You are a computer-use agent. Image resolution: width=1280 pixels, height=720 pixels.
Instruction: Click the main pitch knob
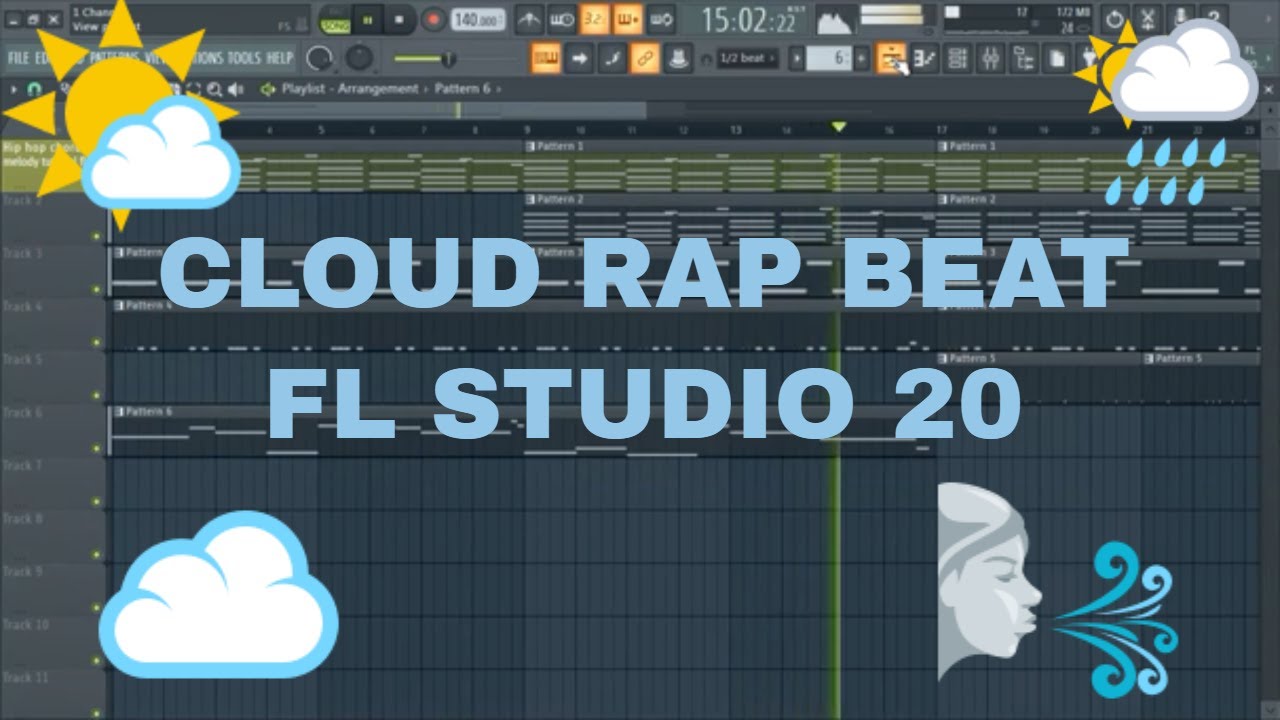358,59
